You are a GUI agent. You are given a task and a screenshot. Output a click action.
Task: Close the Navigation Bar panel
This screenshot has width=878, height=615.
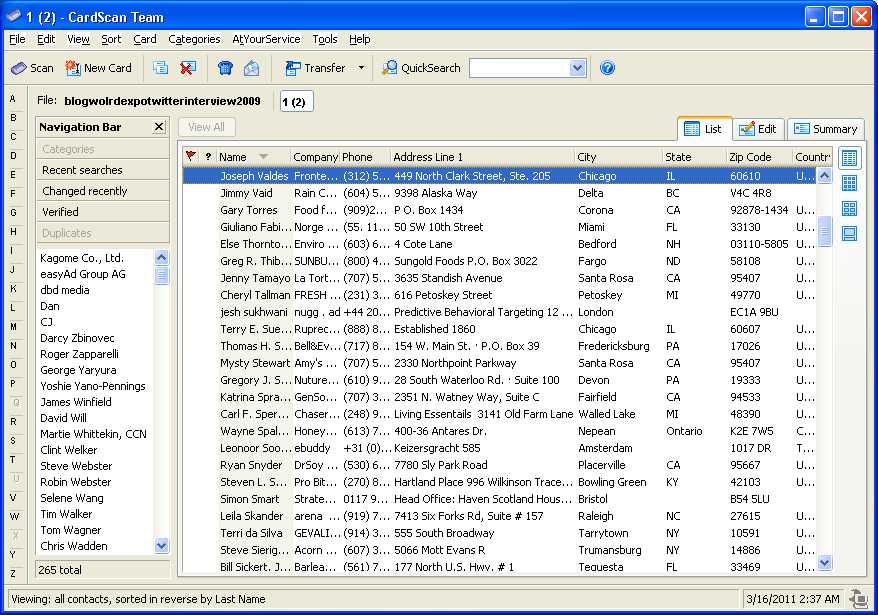point(159,127)
